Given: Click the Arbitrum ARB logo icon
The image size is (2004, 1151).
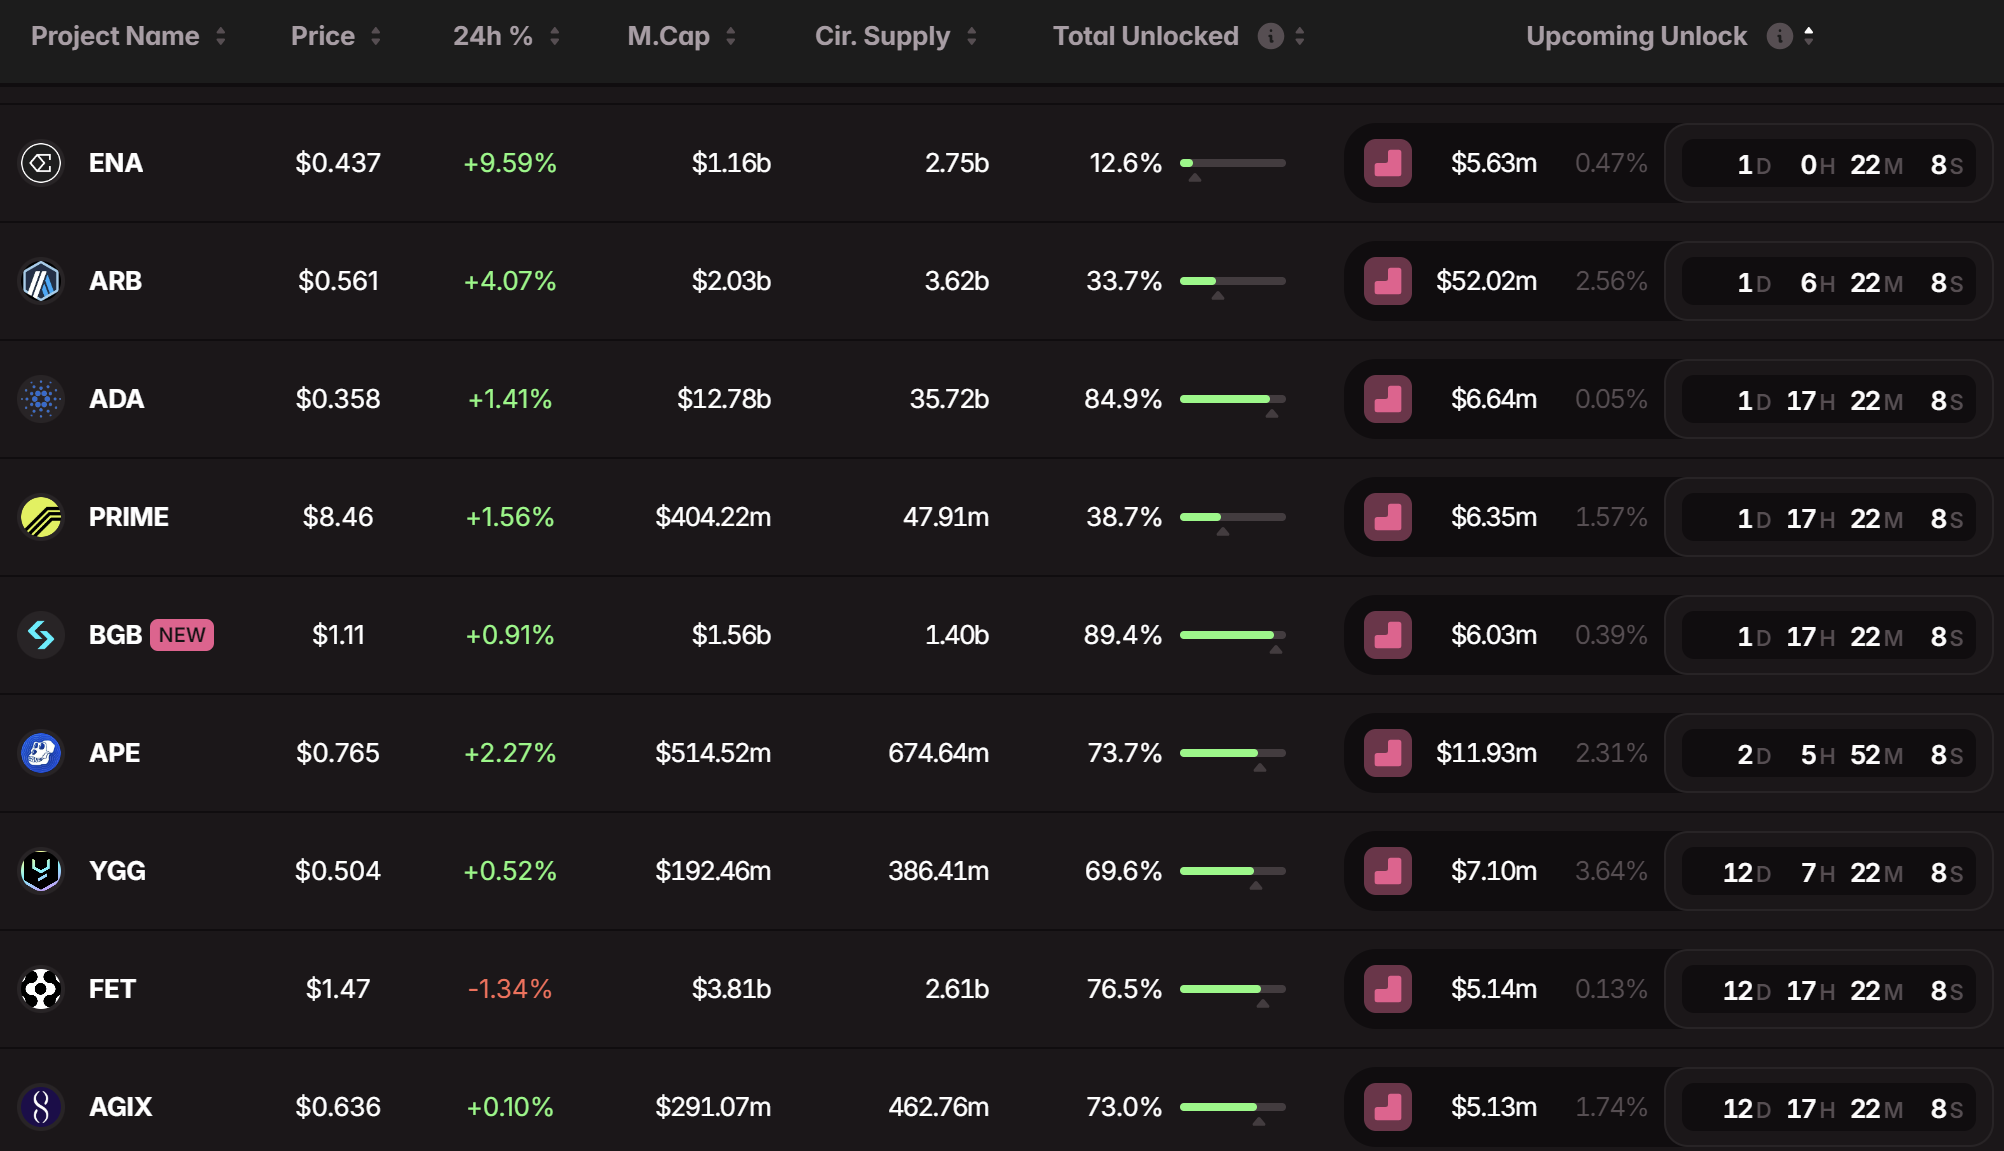Looking at the screenshot, I should [x=41, y=281].
